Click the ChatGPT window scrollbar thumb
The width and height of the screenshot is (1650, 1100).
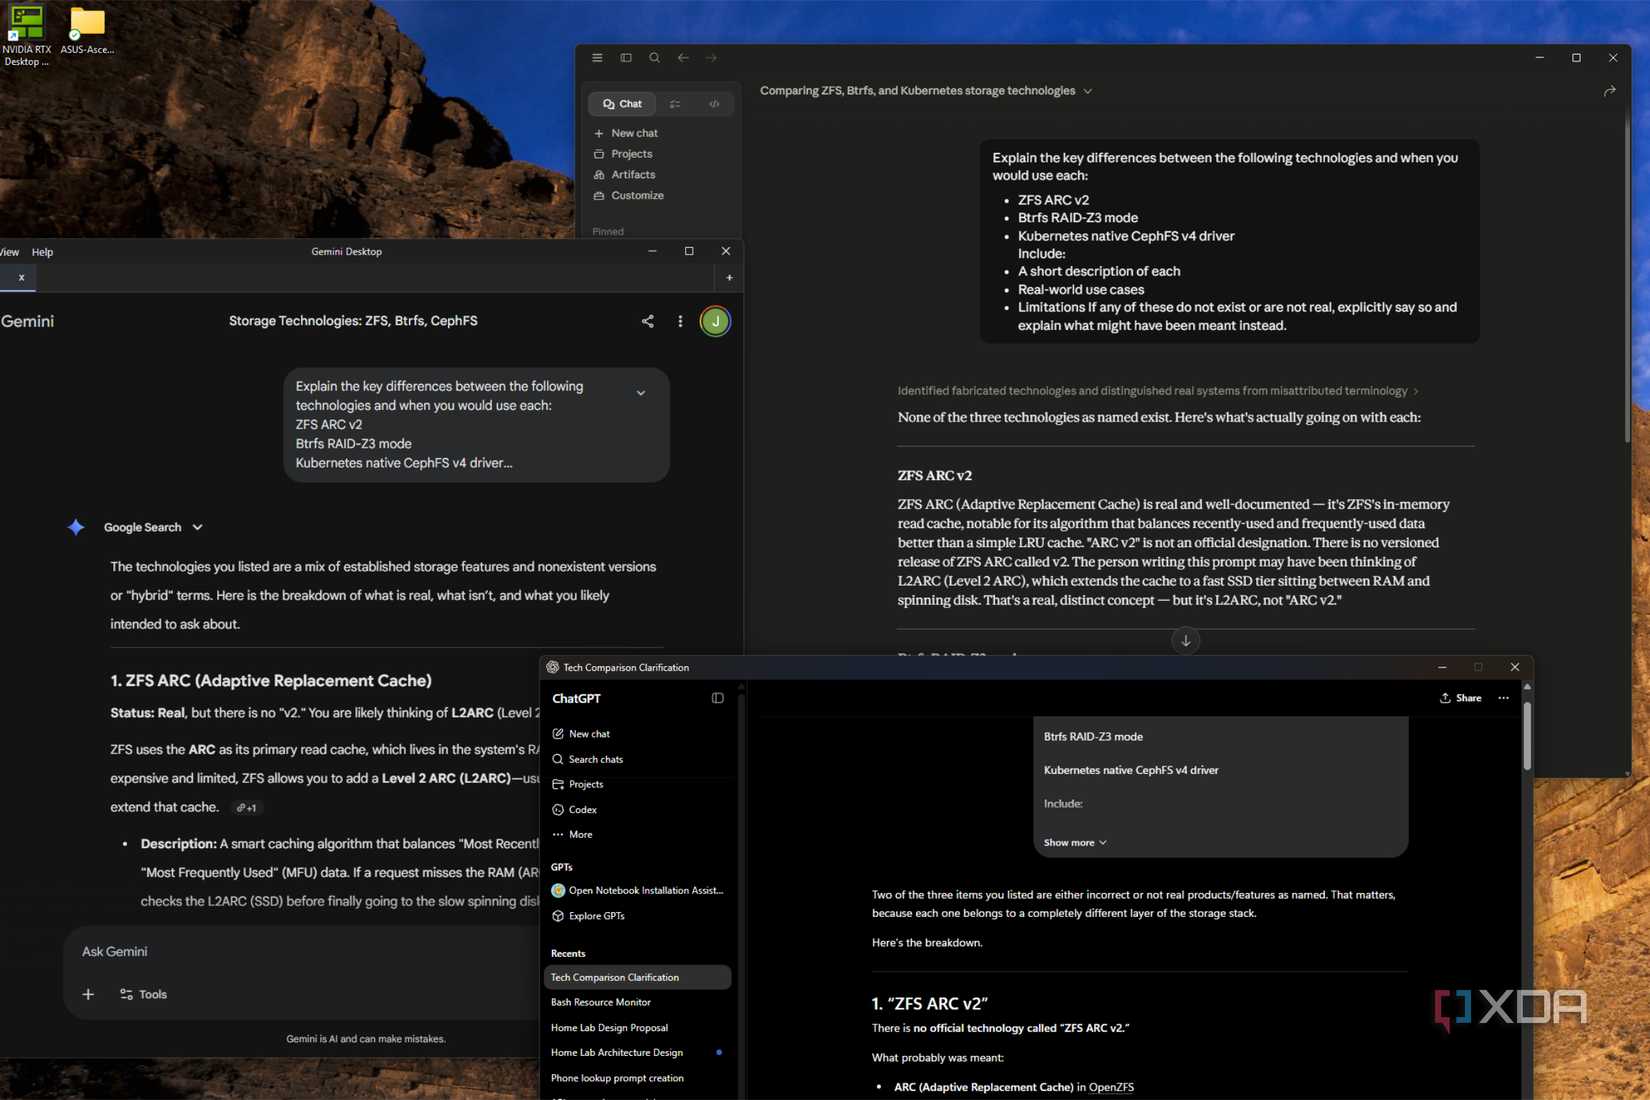(x=1527, y=736)
